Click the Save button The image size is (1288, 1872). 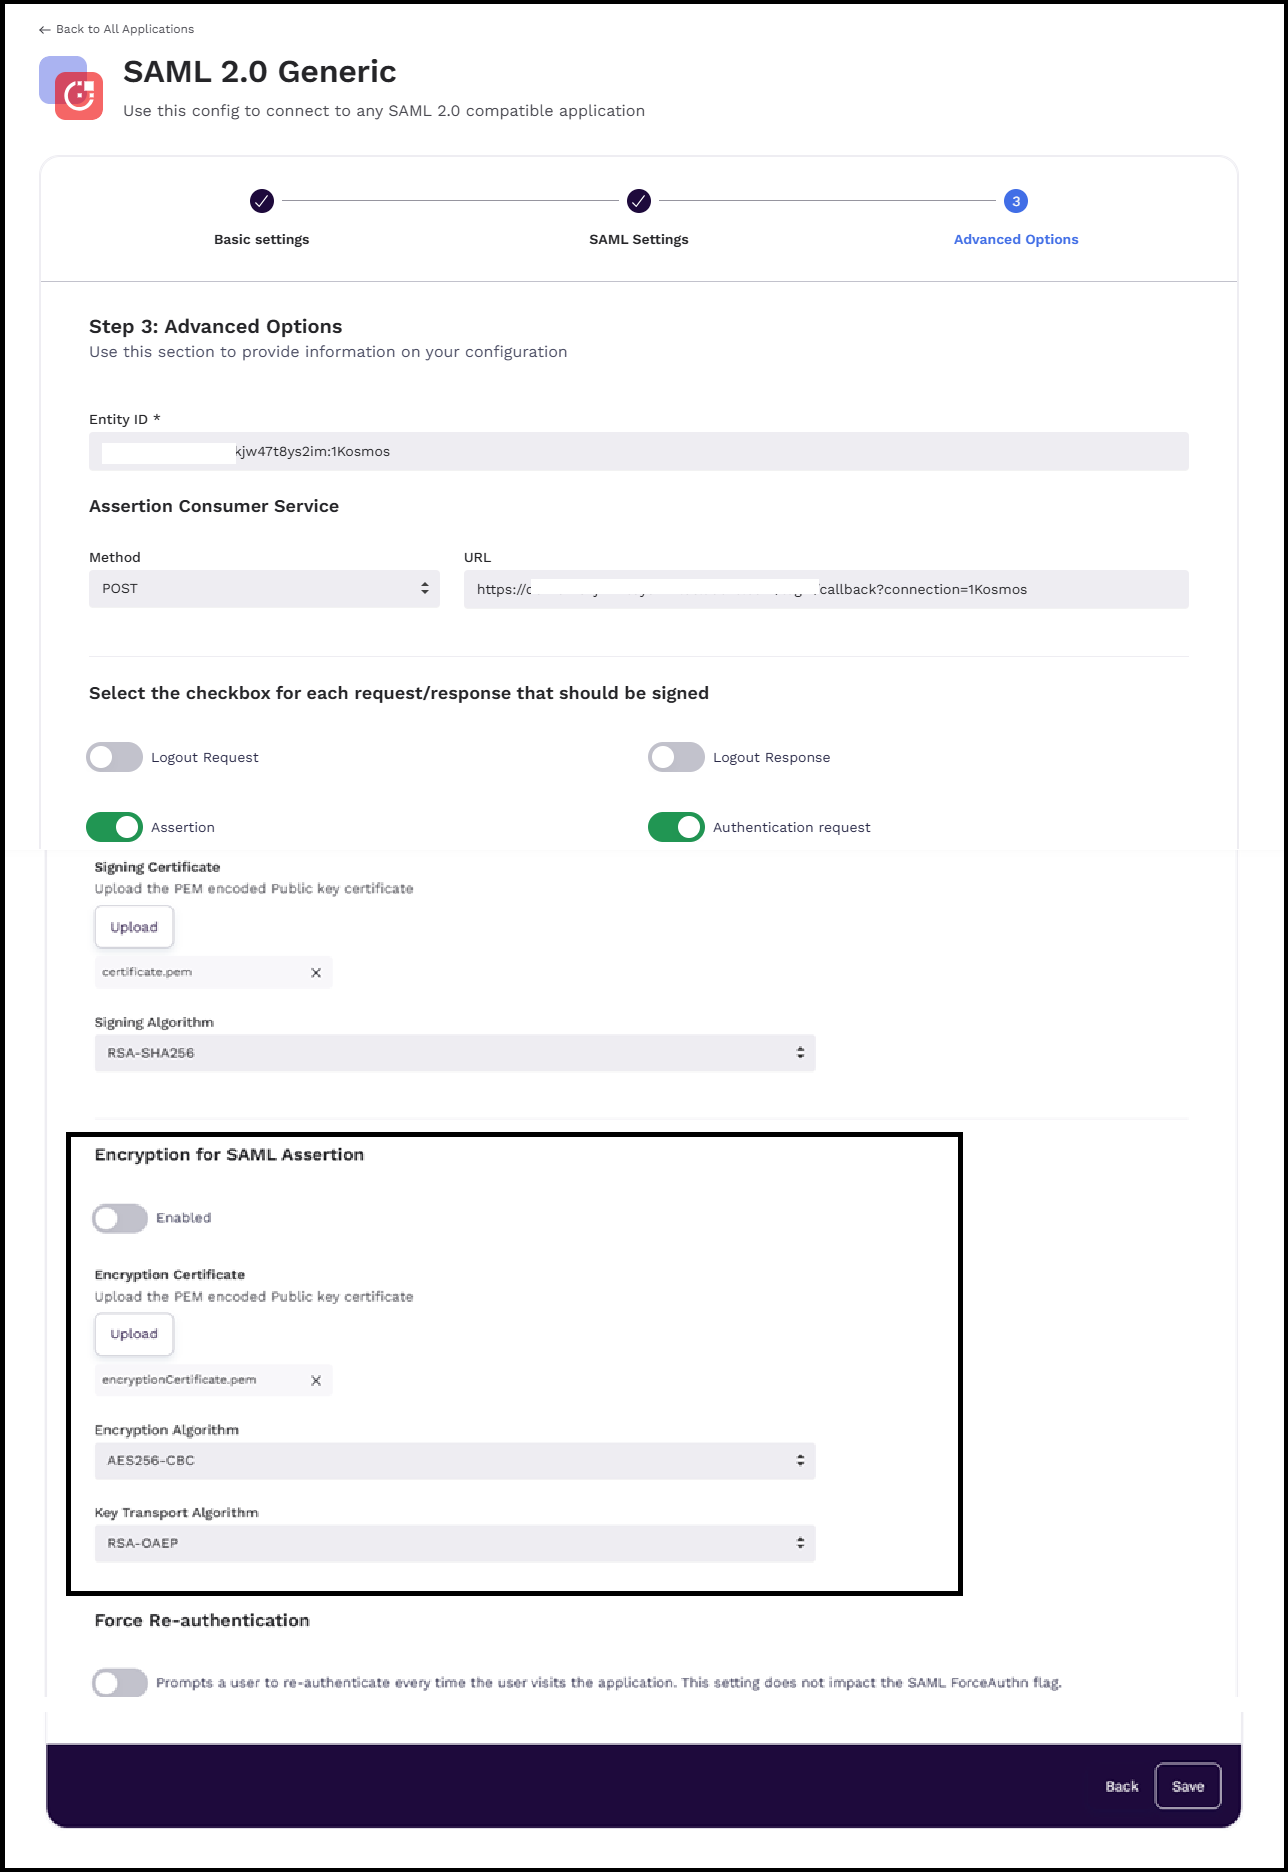pos(1187,1786)
